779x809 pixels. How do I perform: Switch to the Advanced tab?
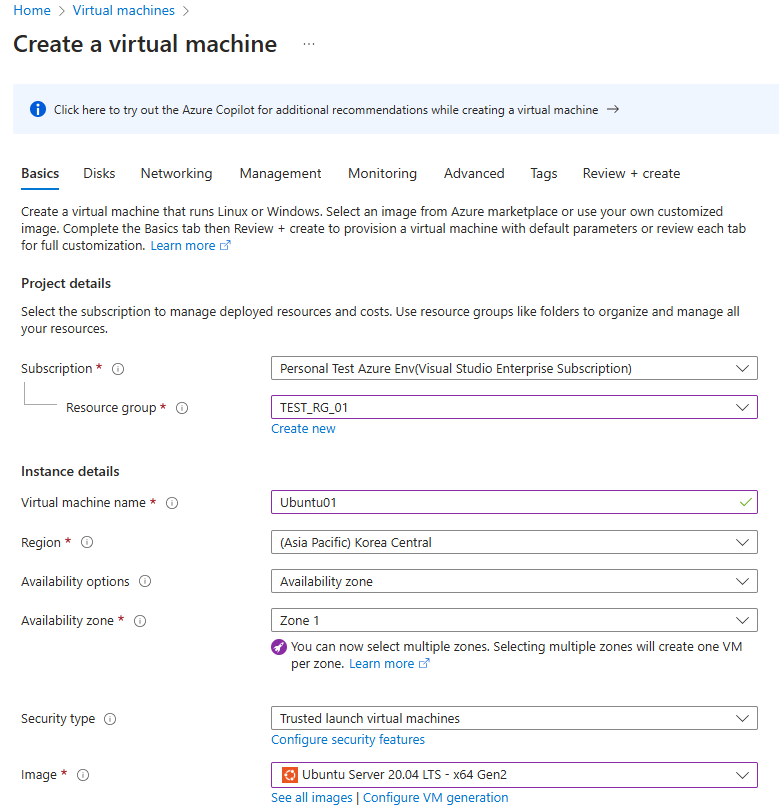point(474,174)
